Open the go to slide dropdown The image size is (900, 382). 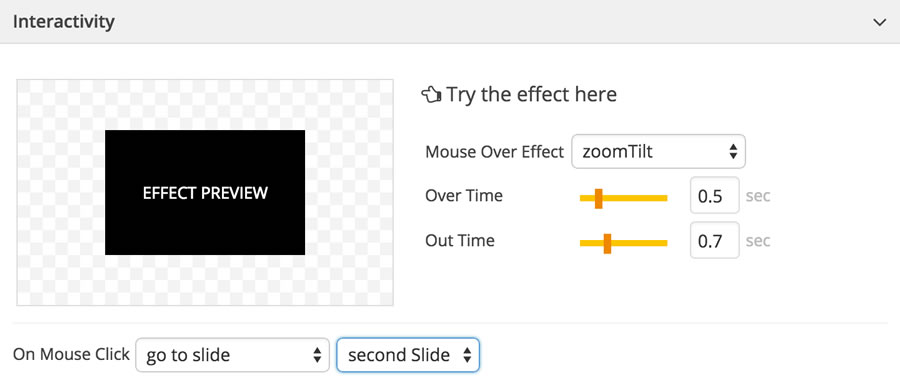(x=232, y=355)
